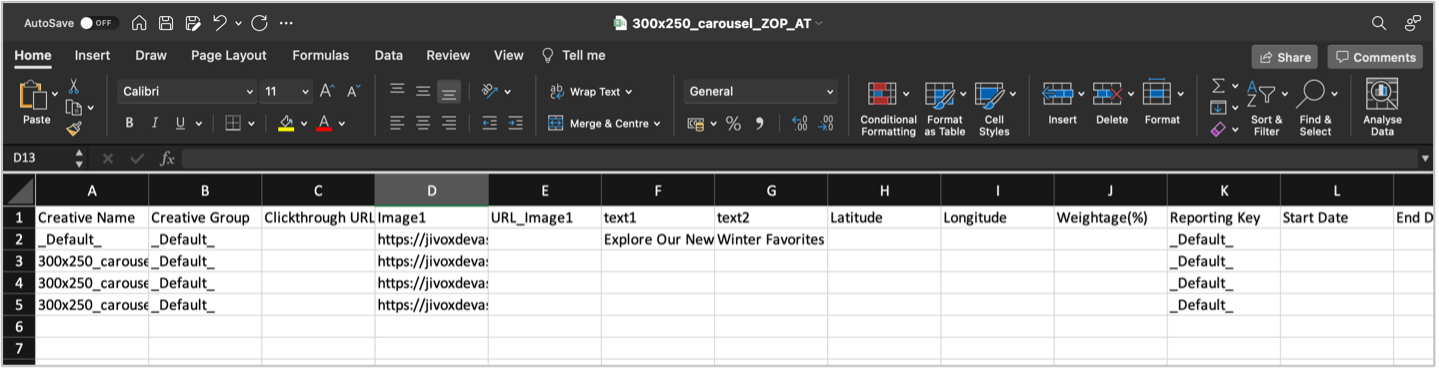Switch to the Formulas tab
The image size is (1439, 372).
[320, 56]
